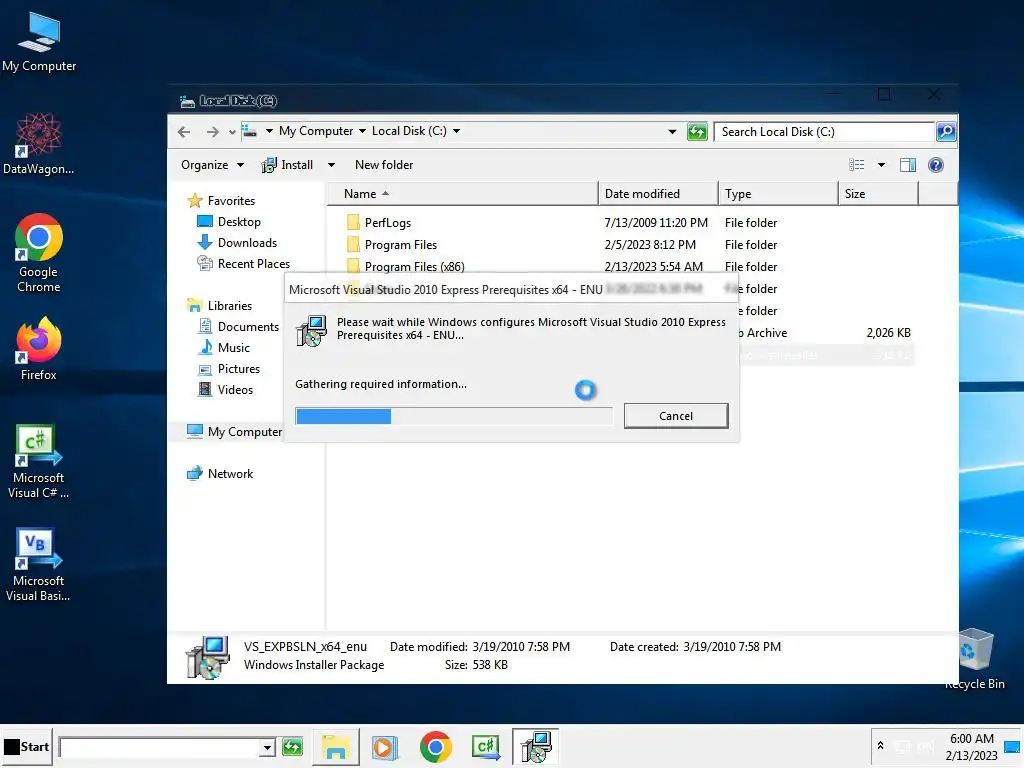Open Microsoft Visual Basic desktop shortcut

pyautogui.click(x=39, y=564)
